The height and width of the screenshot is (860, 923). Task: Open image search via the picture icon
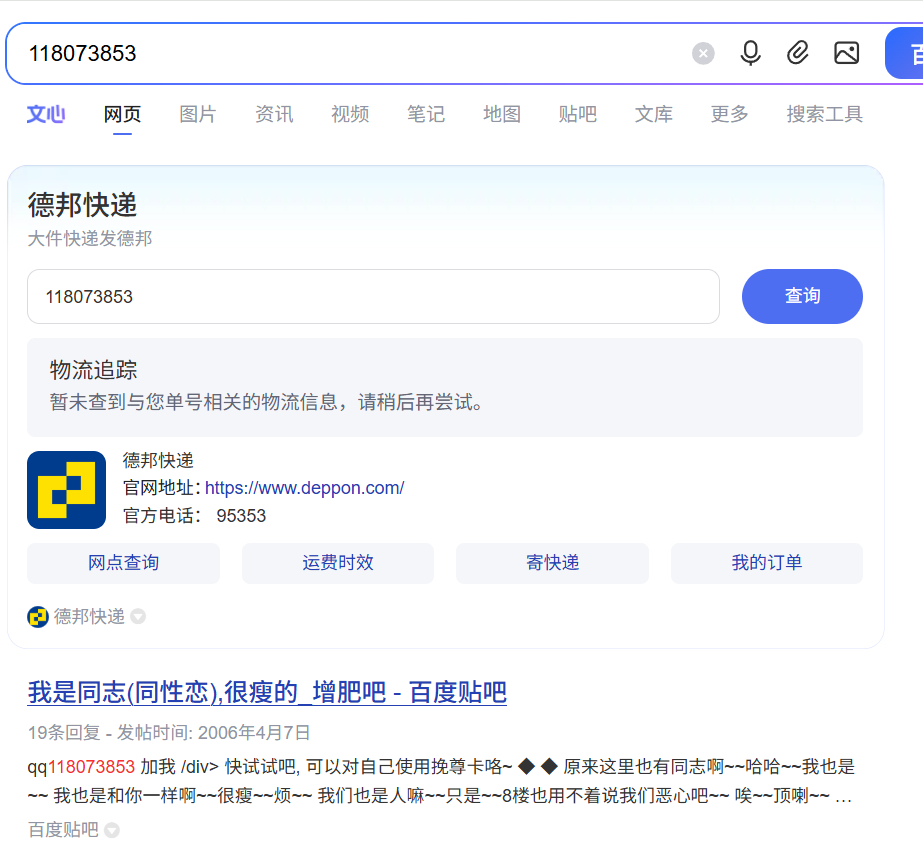click(846, 53)
